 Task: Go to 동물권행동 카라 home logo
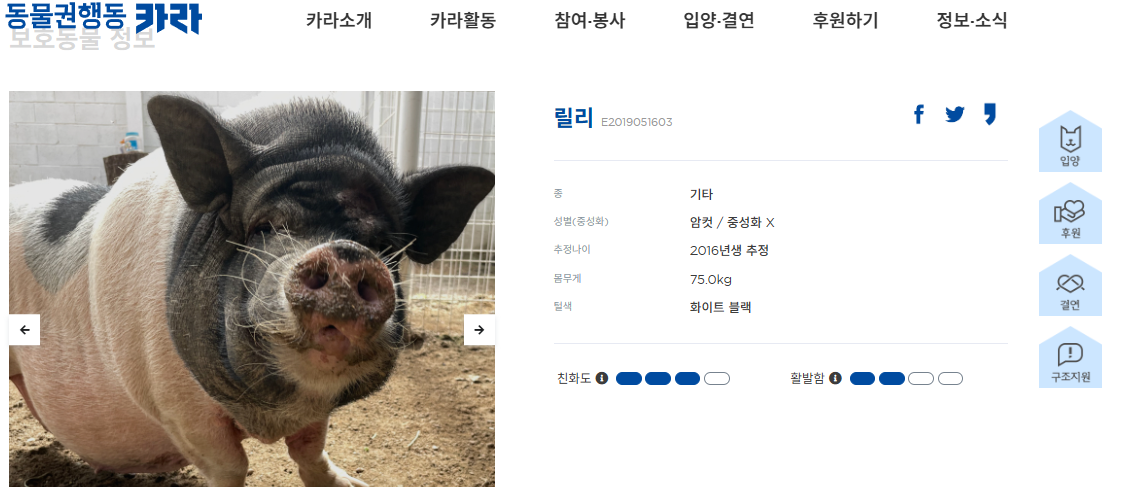tap(104, 18)
